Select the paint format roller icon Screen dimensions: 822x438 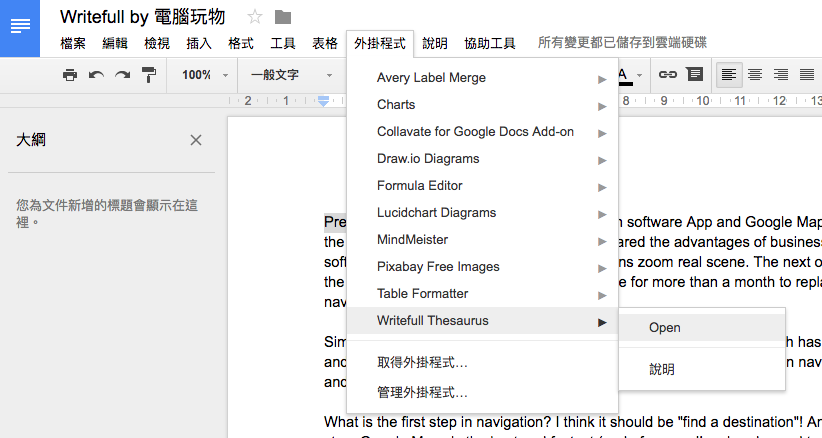[x=149, y=75]
